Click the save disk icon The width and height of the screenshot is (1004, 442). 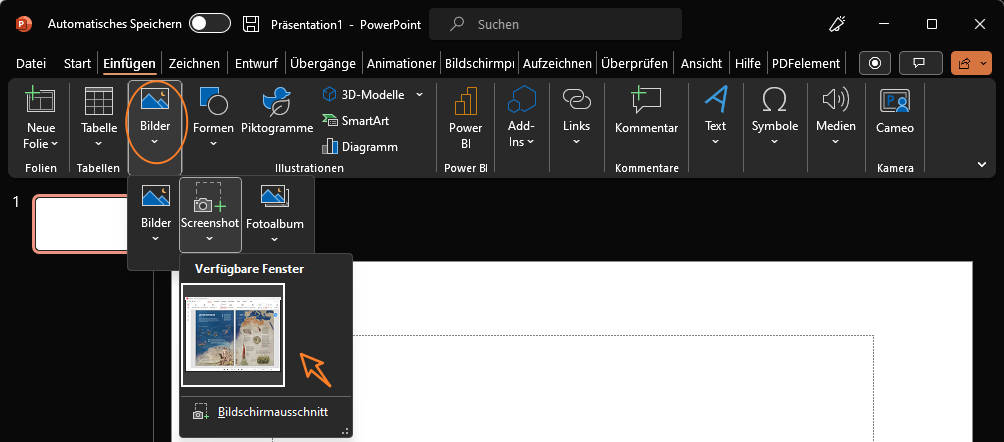[253, 23]
